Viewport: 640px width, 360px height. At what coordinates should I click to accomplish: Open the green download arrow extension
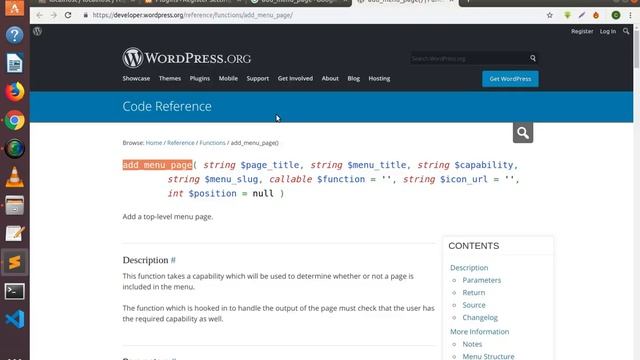[x=567, y=15]
